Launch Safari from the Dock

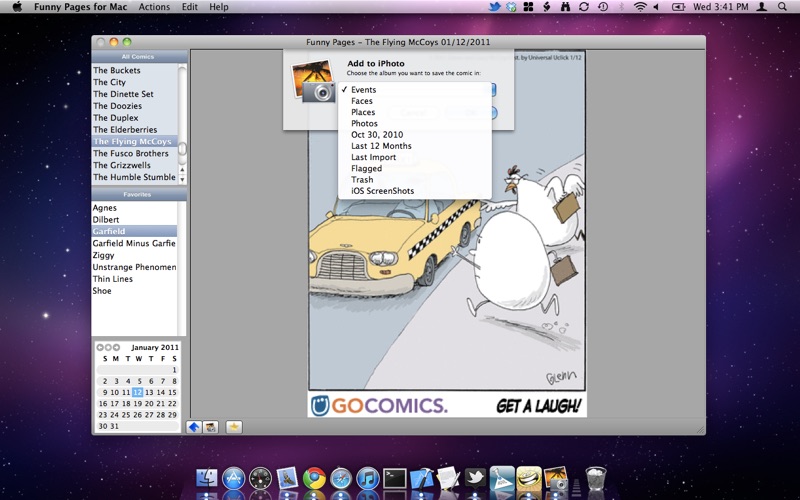[341, 479]
